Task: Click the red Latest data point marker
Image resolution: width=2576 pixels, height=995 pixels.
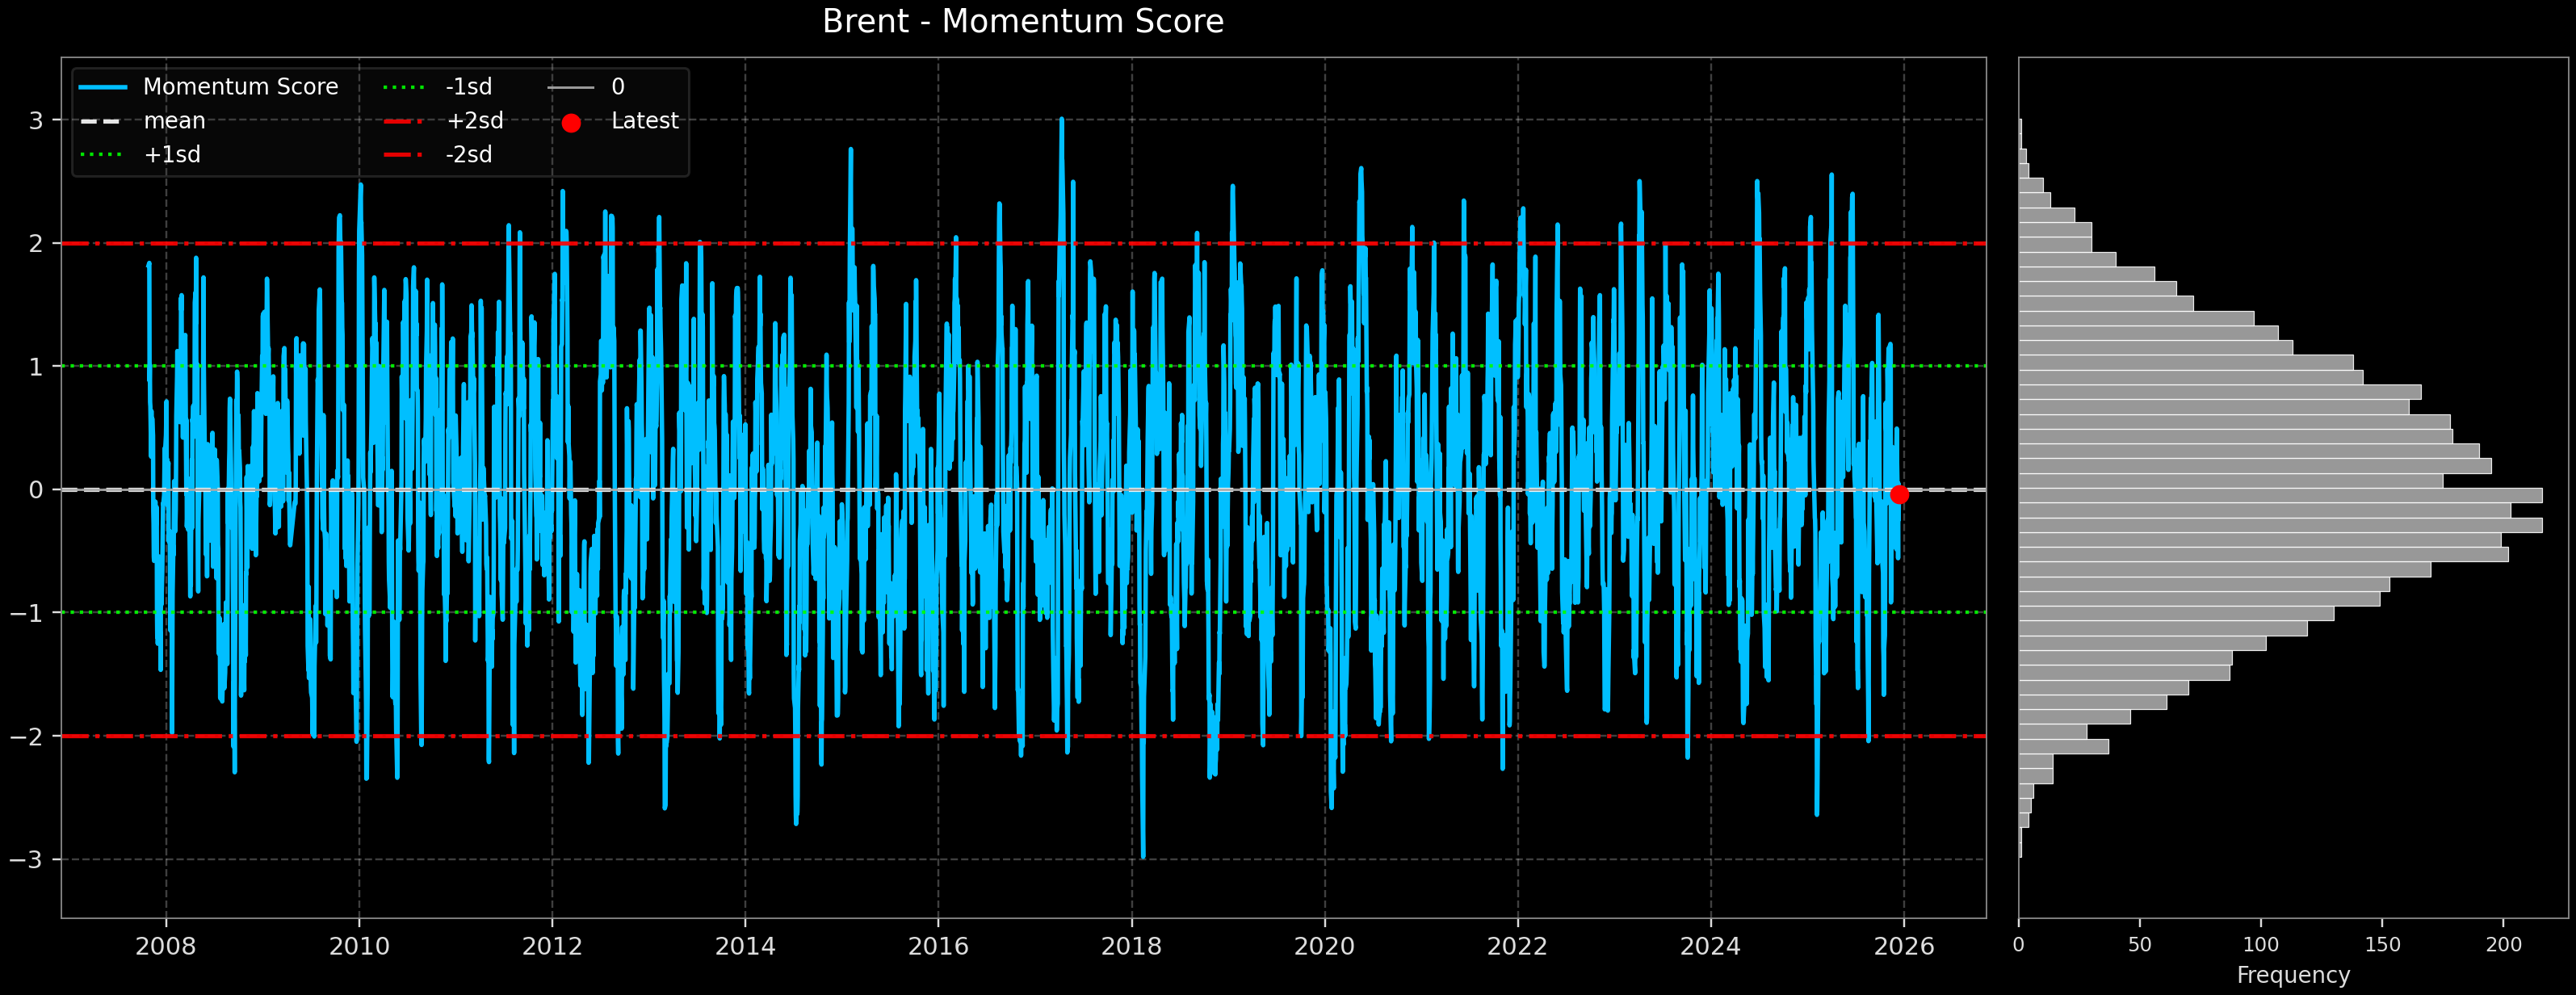Action: pyautogui.click(x=1899, y=494)
